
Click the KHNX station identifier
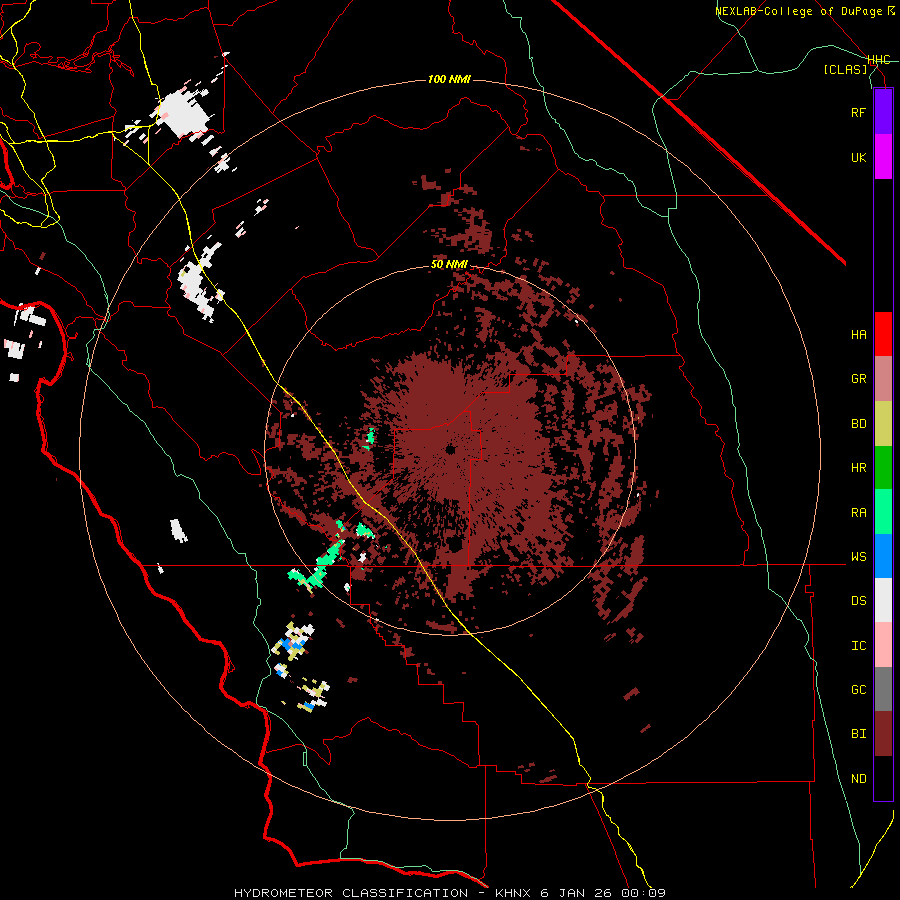coord(514,893)
